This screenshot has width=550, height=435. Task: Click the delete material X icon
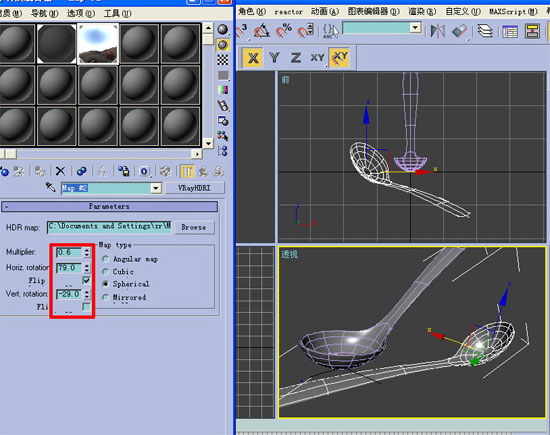[60, 171]
